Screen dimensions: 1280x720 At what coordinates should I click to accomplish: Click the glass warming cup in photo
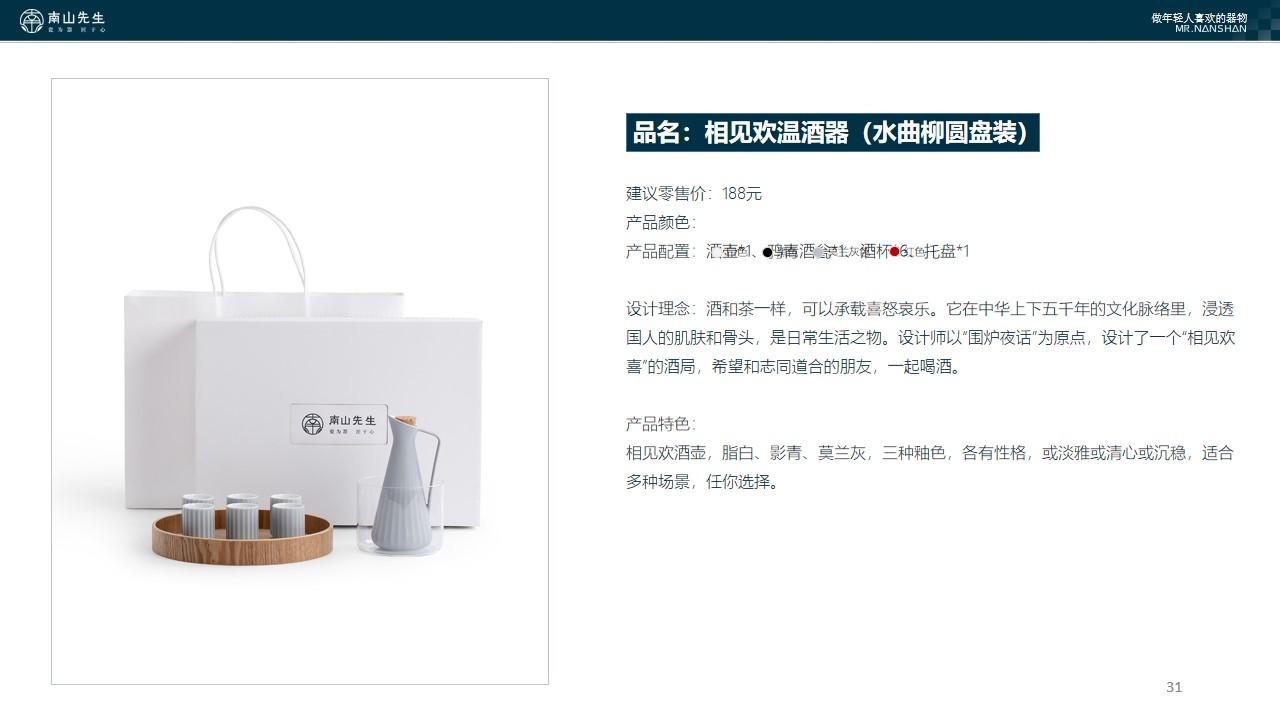400,515
